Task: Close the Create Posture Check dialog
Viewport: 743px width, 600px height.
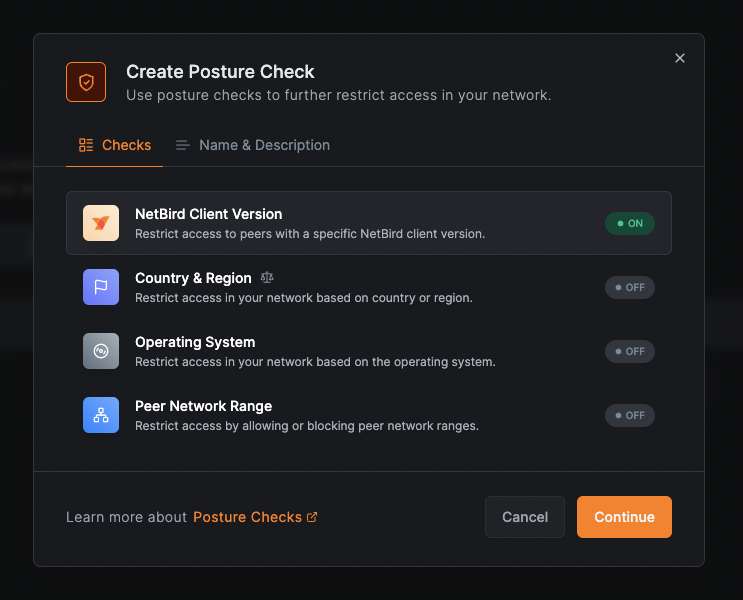Action: [x=680, y=58]
